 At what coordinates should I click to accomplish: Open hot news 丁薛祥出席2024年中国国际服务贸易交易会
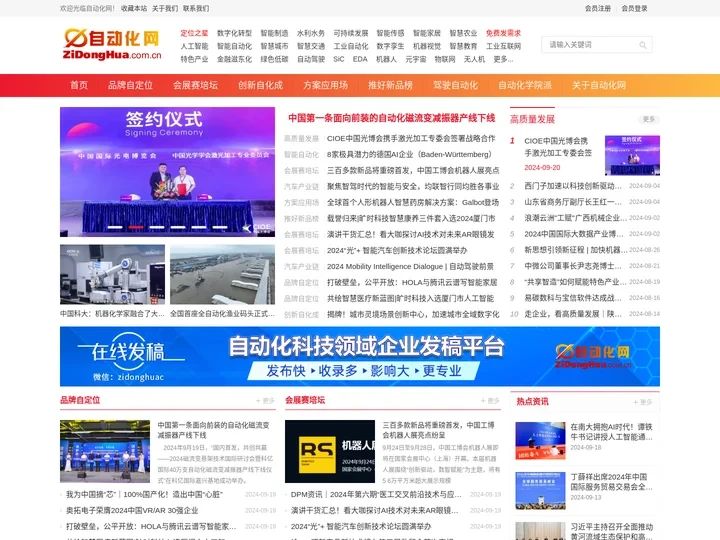[611, 482]
